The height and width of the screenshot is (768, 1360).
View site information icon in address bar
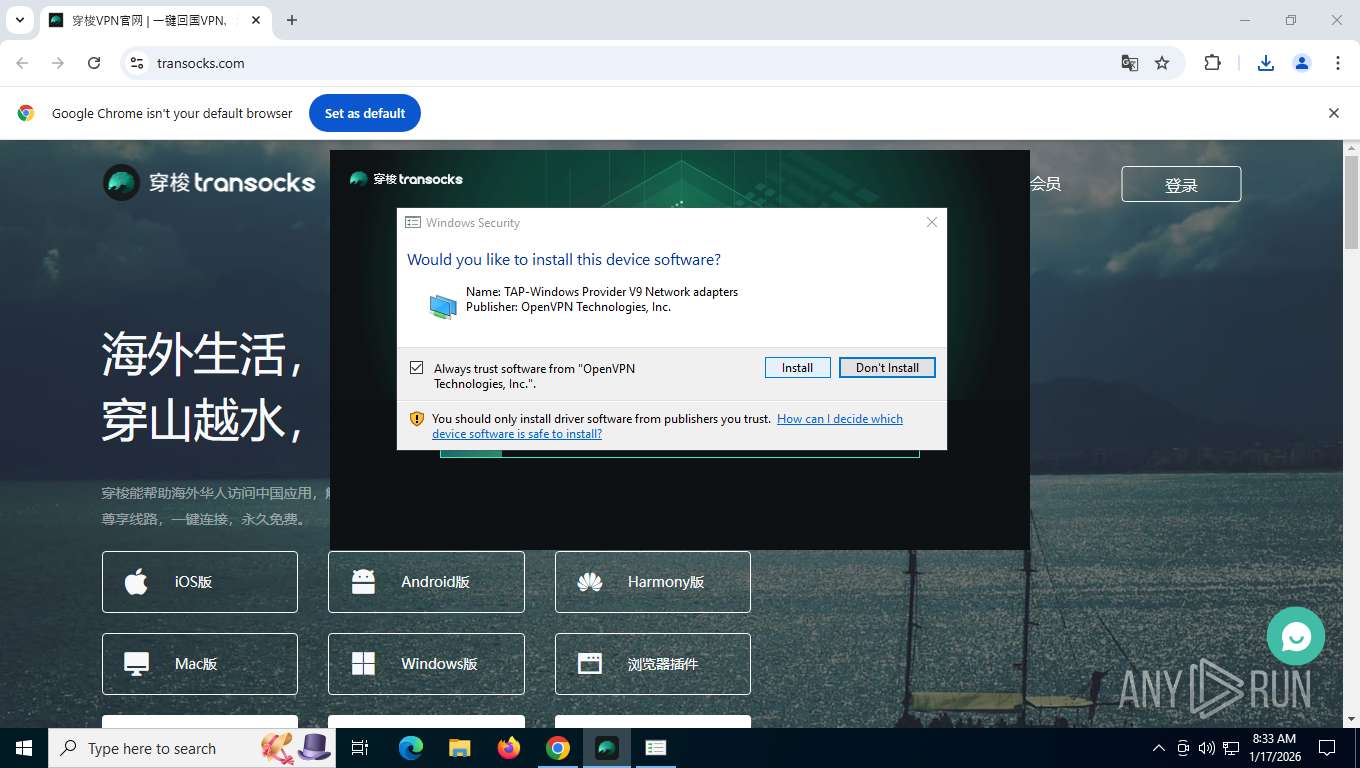tap(137, 63)
